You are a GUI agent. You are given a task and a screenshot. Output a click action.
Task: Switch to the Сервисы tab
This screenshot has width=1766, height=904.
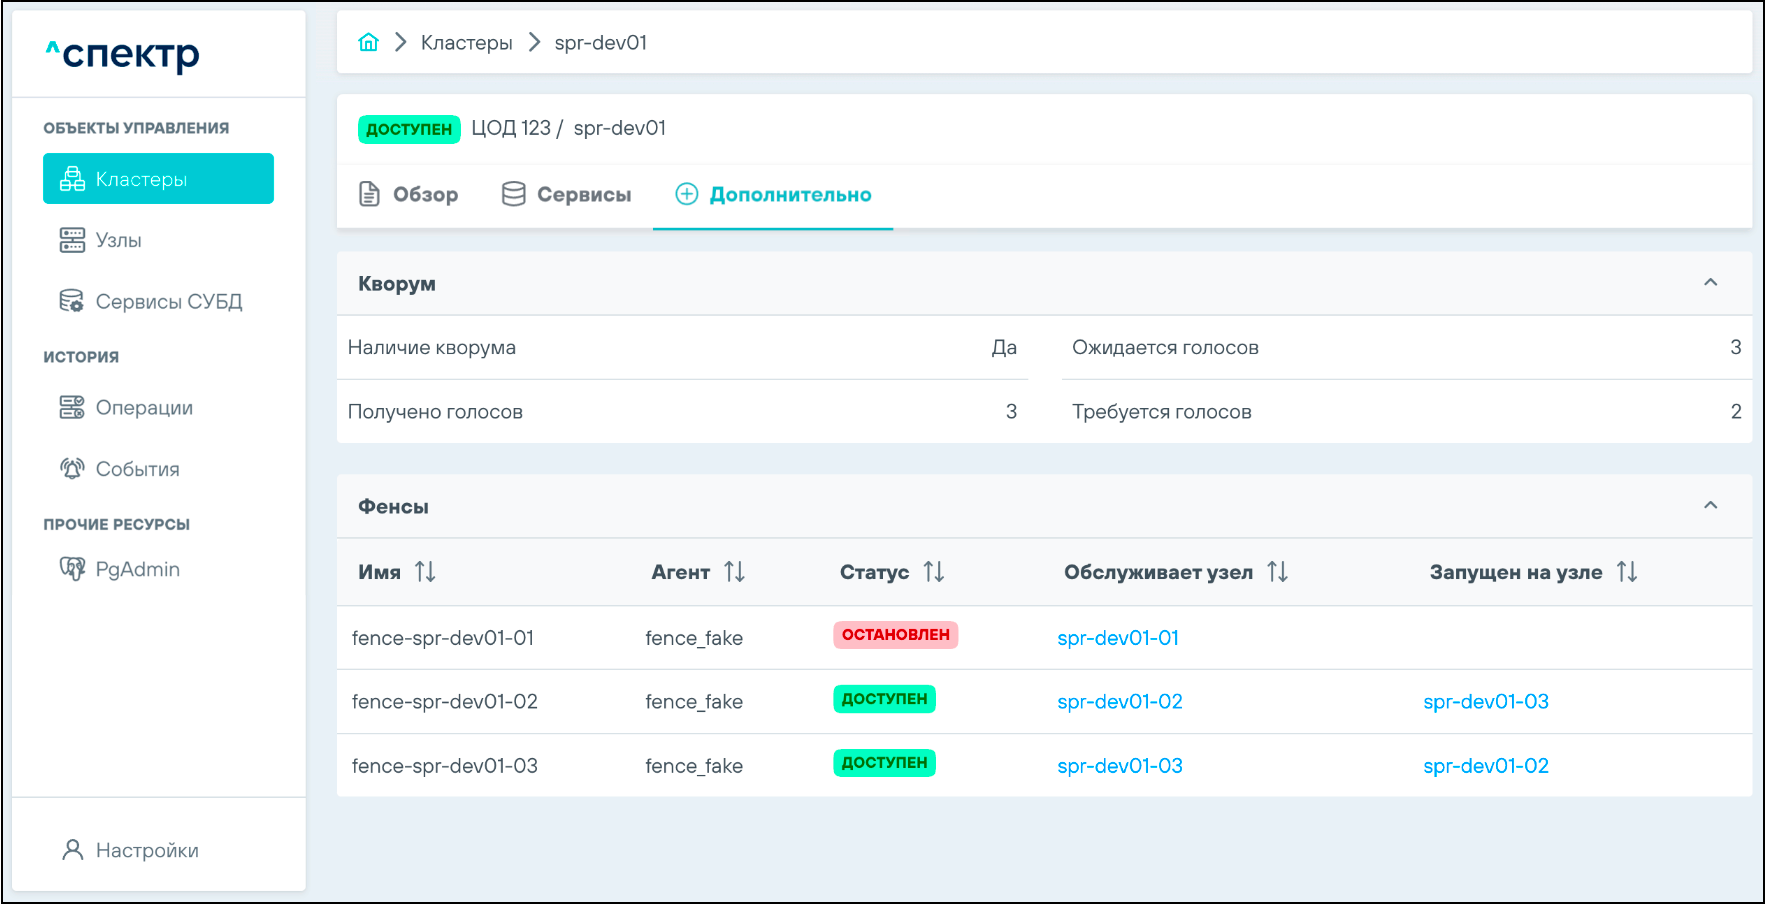tap(566, 195)
